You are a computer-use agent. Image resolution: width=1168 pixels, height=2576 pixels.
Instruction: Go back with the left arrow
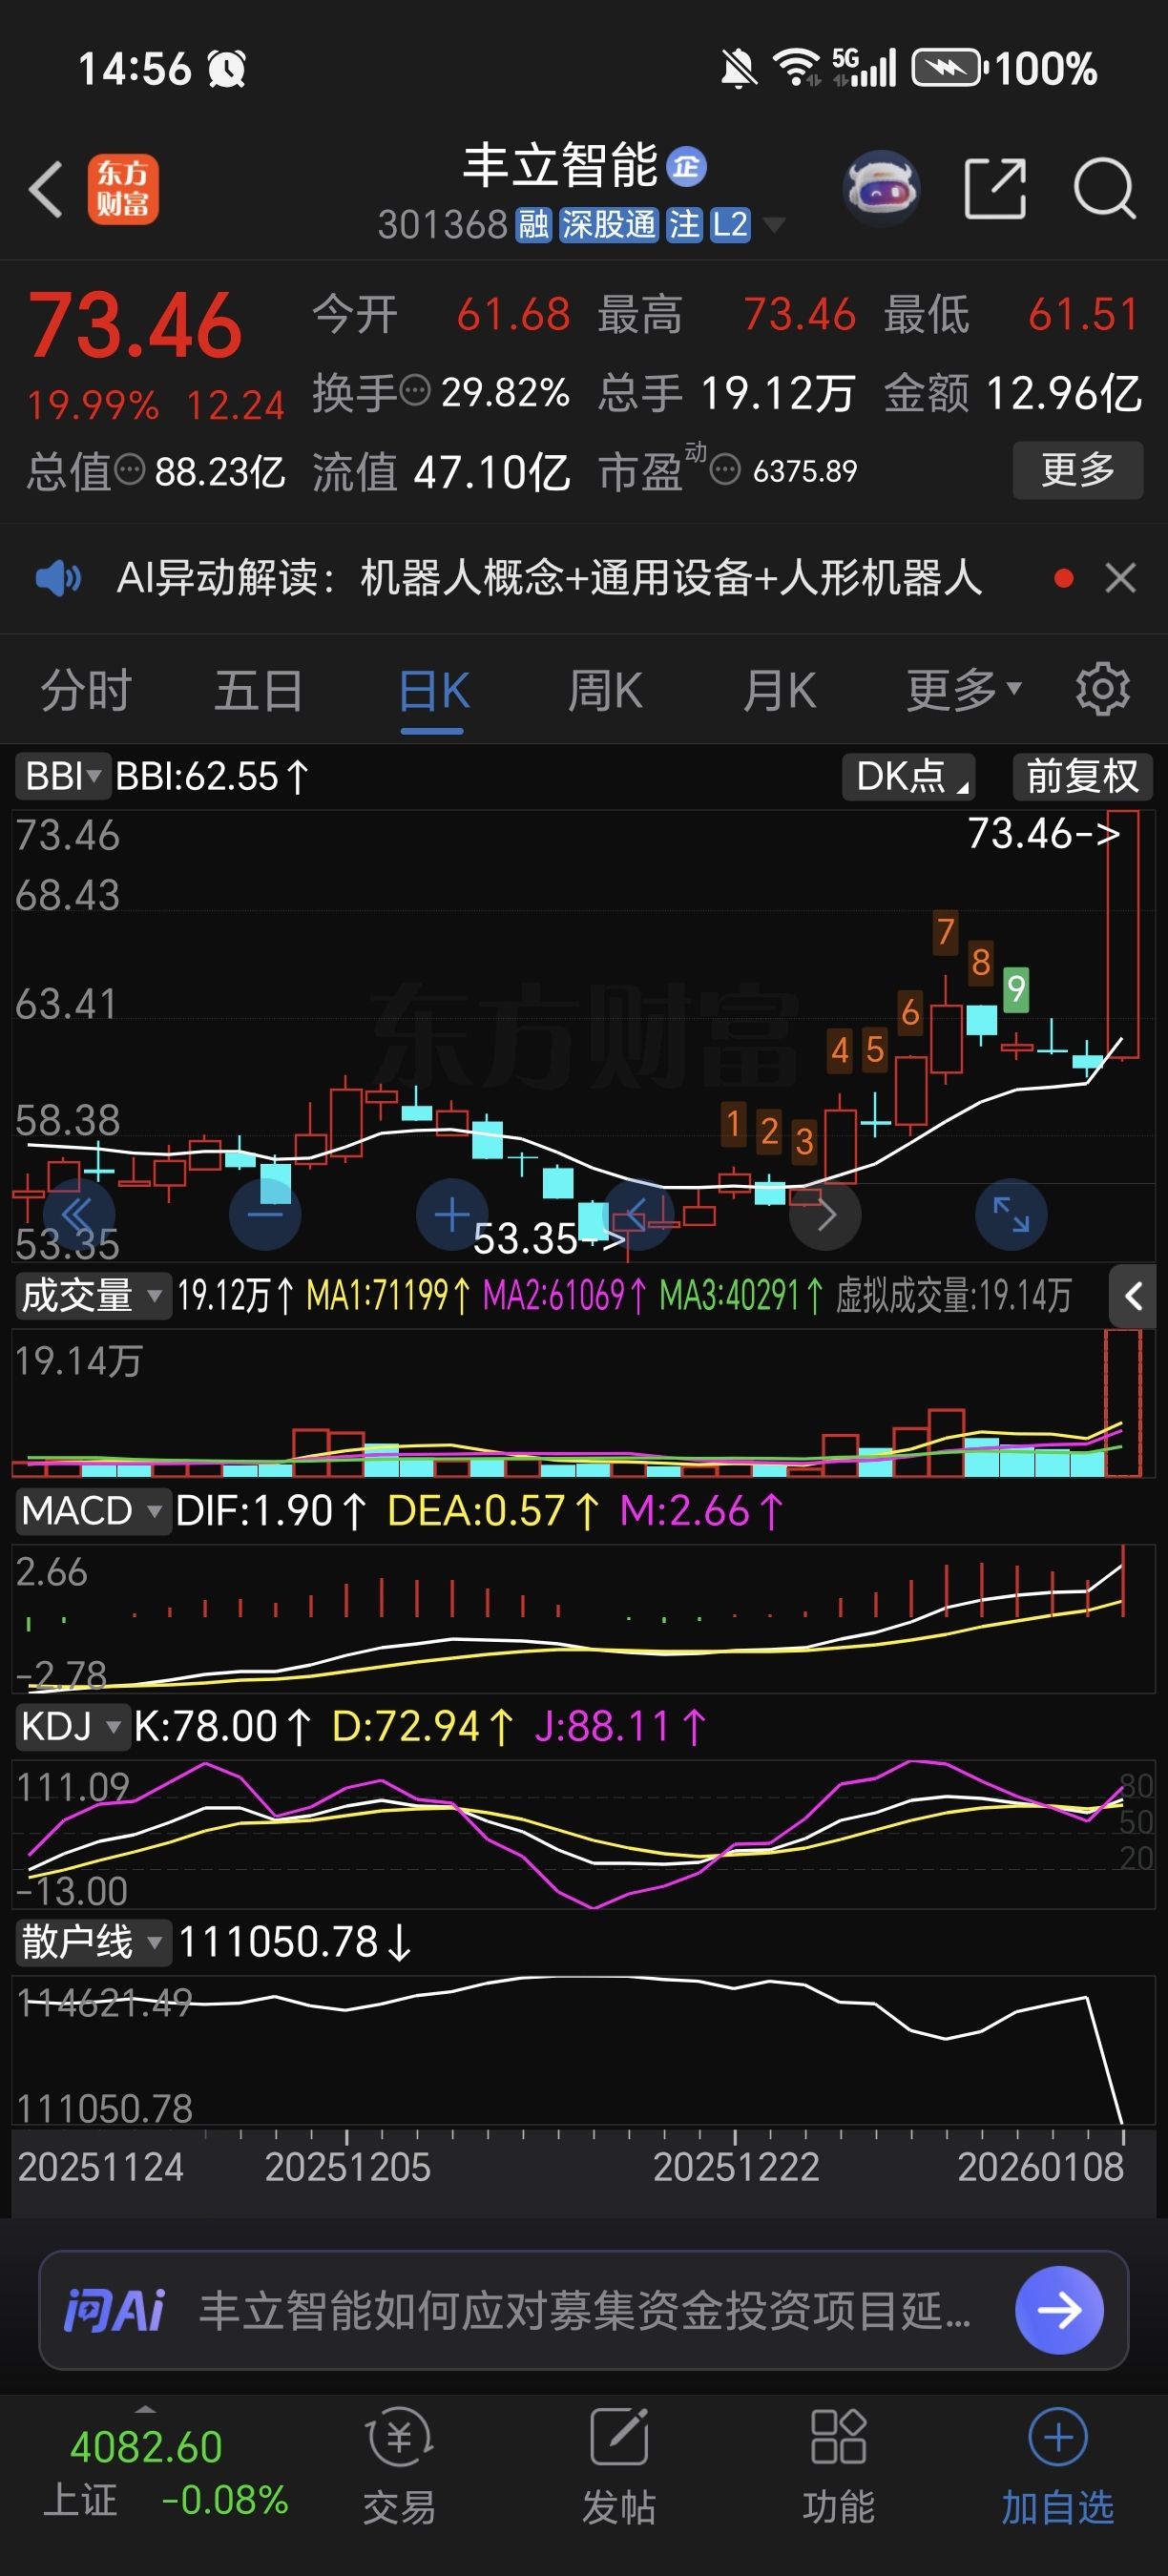click(46, 188)
